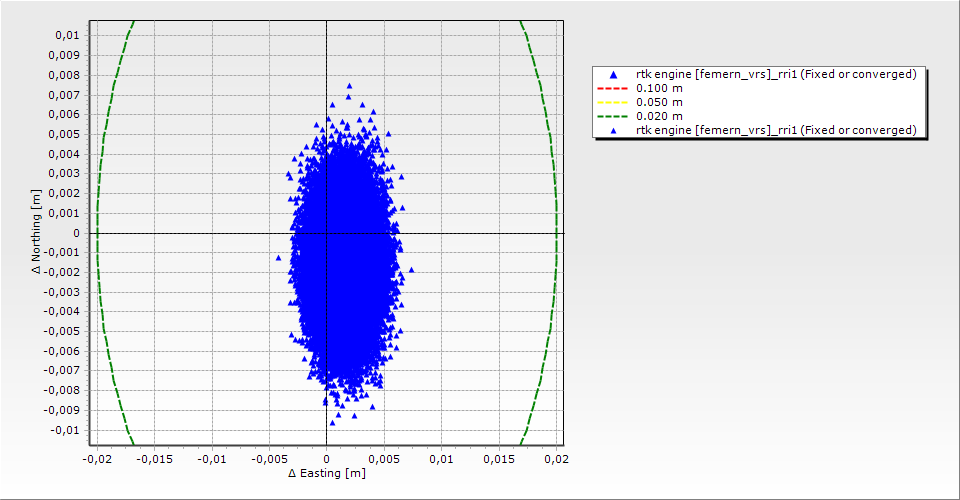Click the first rtk engine legend entry text
The height and width of the screenshot is (500, 960).
776,74
